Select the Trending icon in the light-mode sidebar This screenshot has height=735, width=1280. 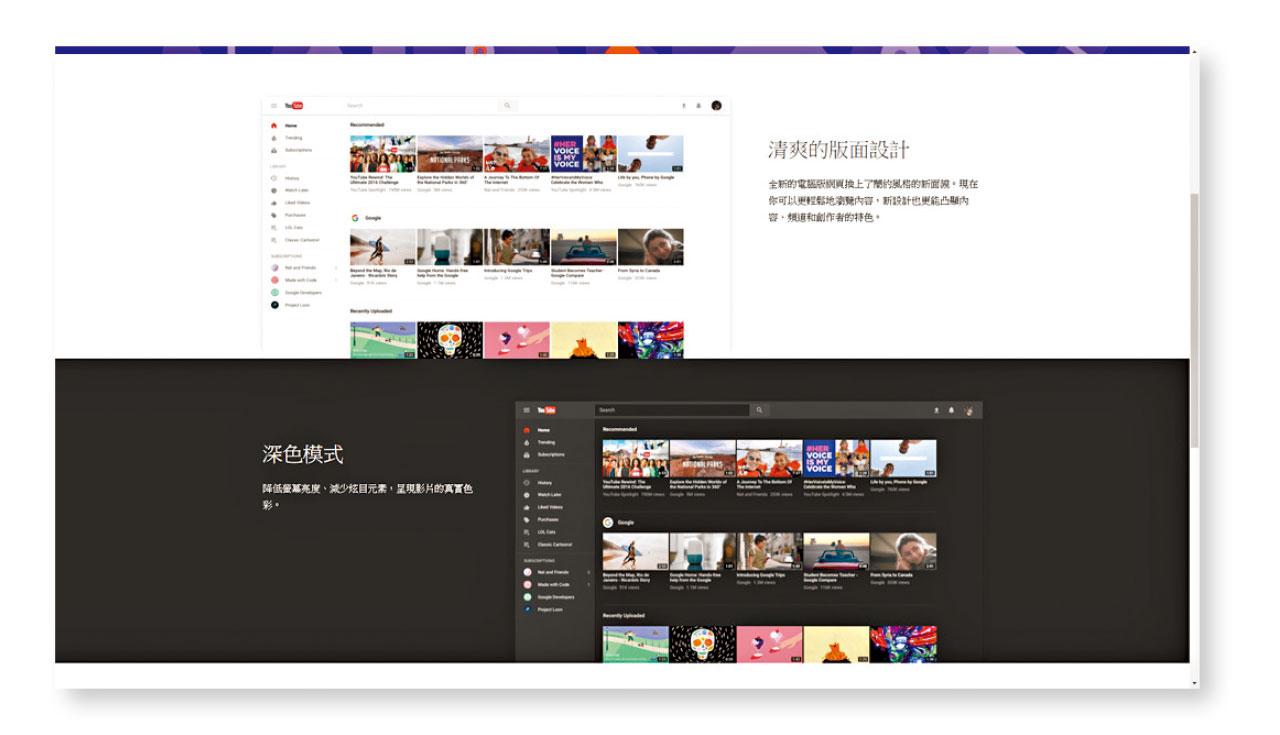(x=274, y=138)
